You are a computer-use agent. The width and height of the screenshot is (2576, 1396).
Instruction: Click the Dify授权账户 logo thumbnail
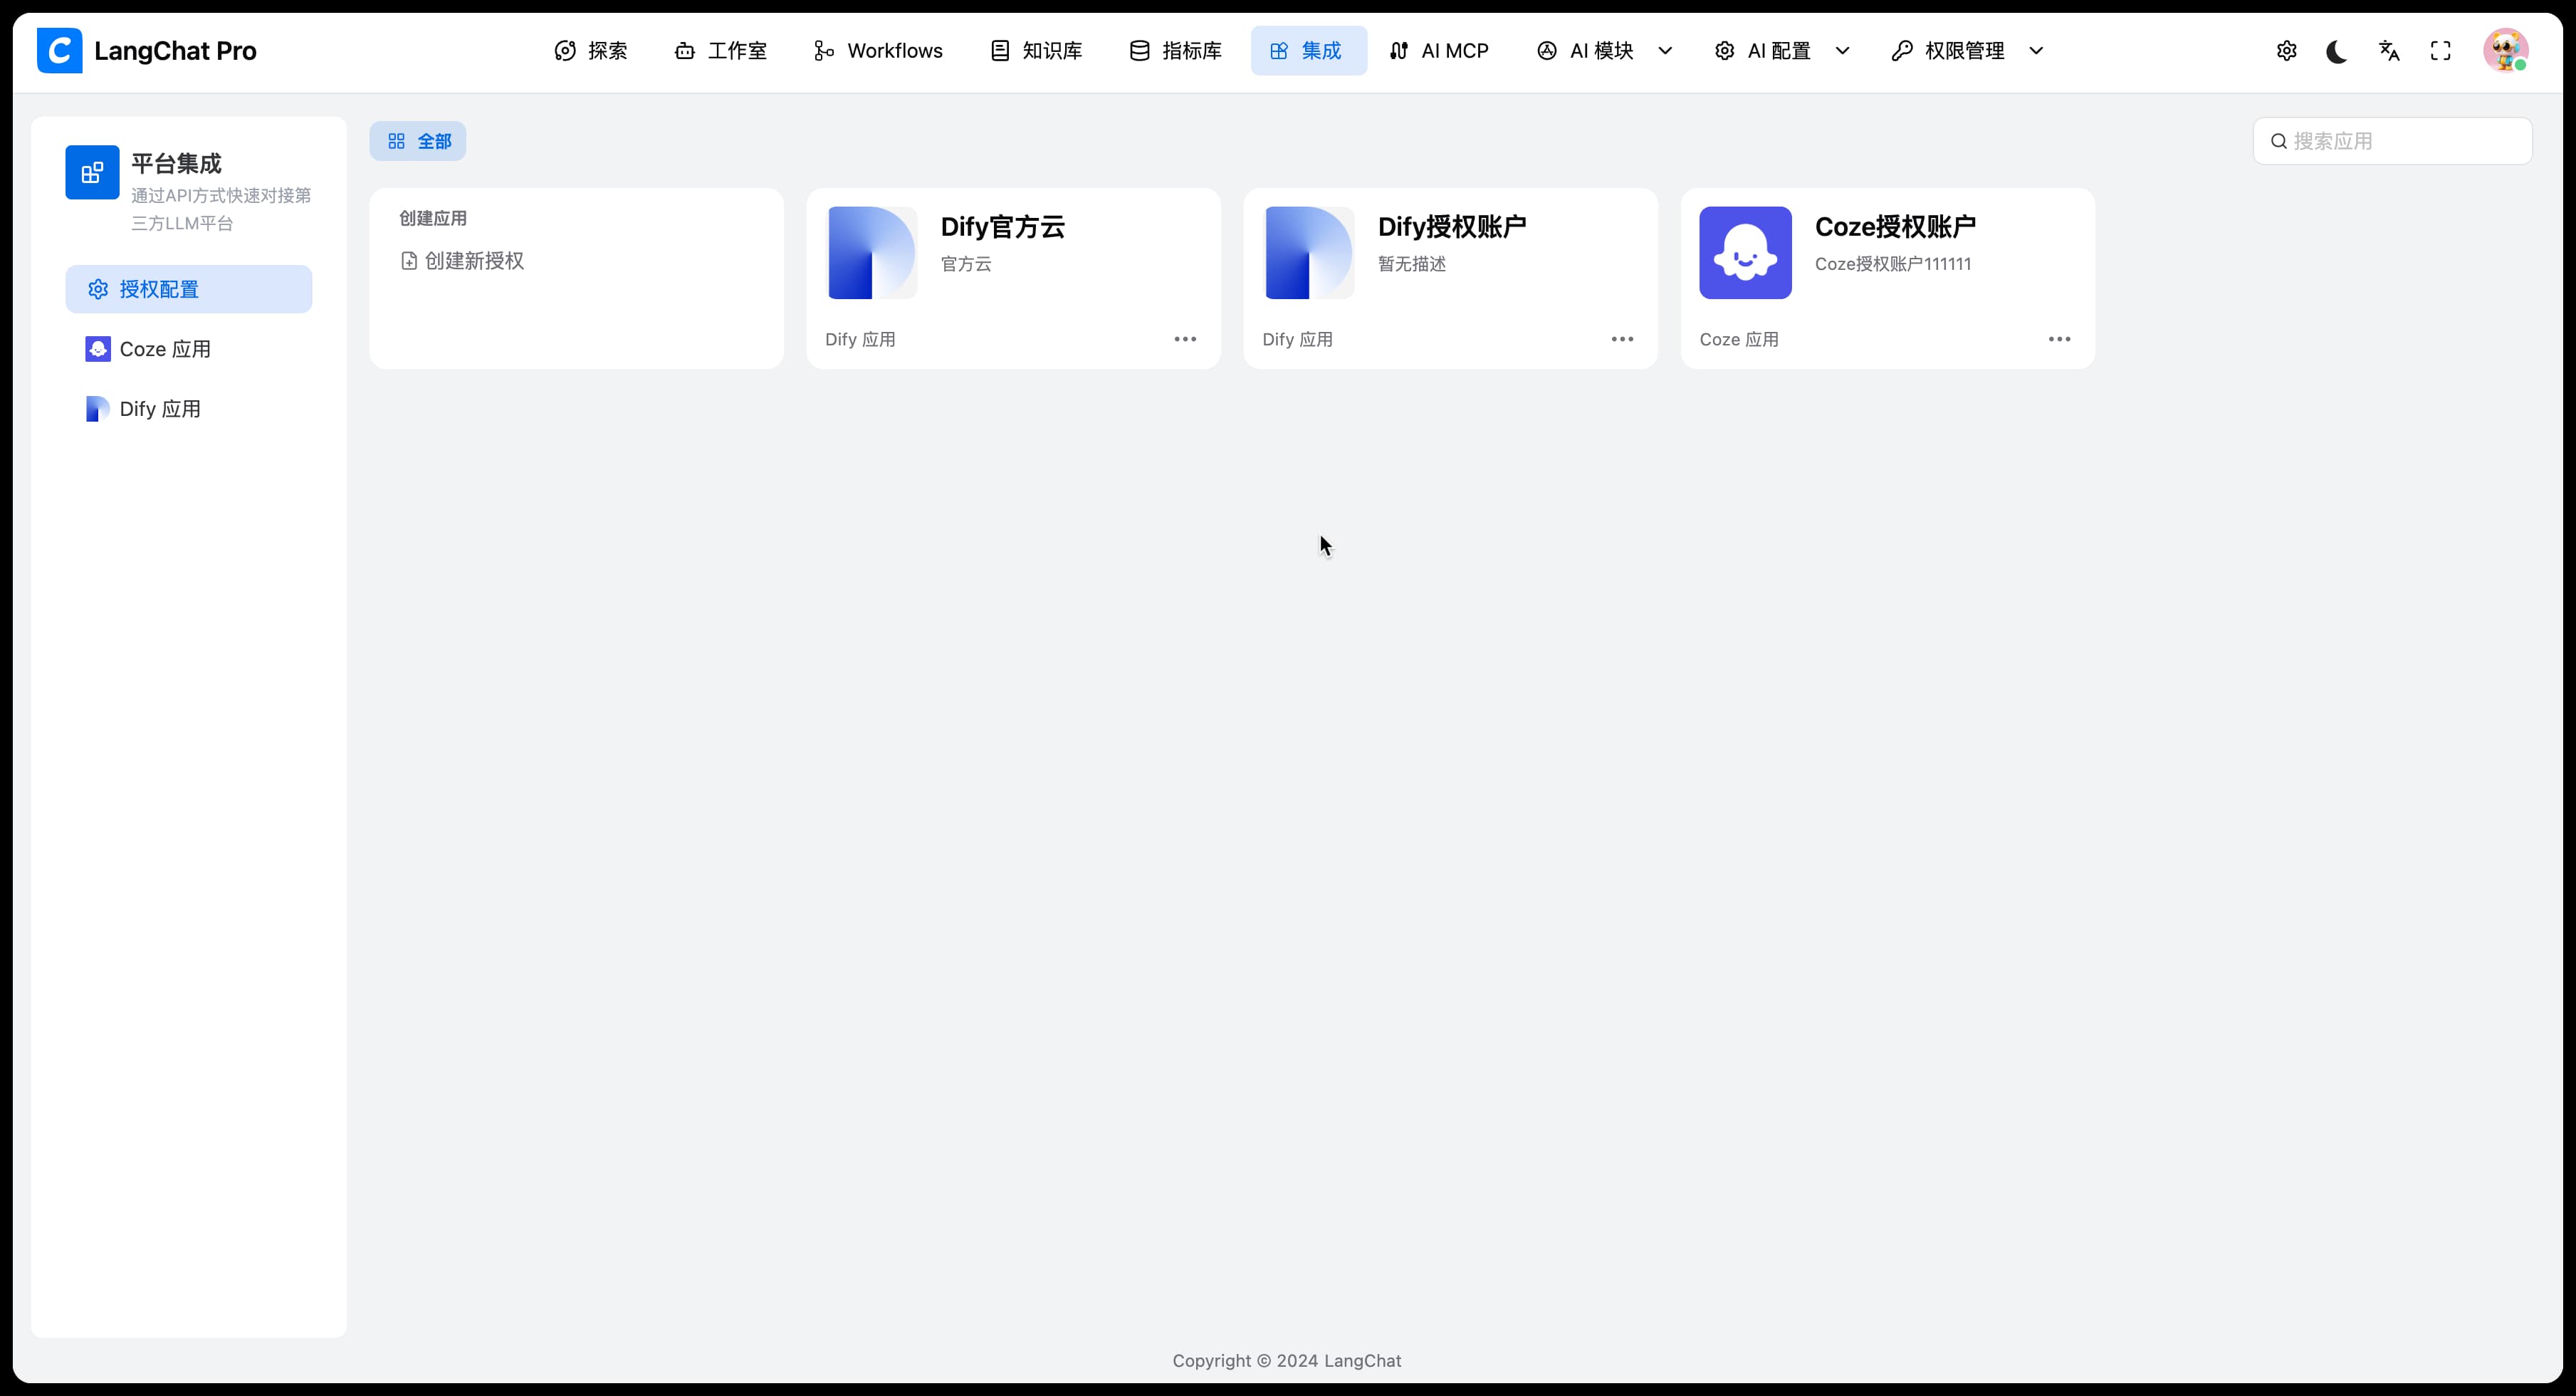click(x=1309, y=253)
